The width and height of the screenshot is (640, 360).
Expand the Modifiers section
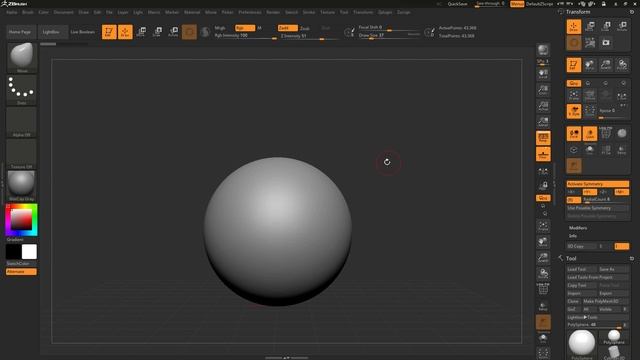click(578, 228)
